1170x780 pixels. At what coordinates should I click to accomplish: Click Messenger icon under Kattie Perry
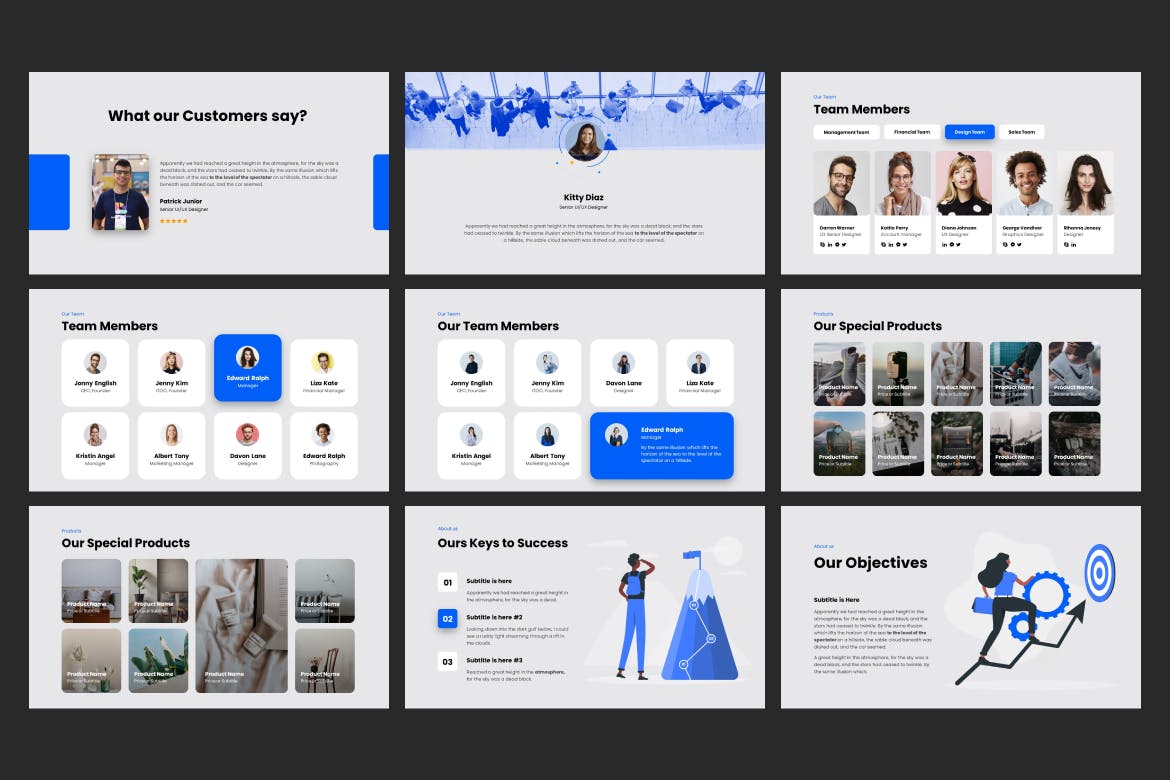pyautogui.click(x=897, y=244)
